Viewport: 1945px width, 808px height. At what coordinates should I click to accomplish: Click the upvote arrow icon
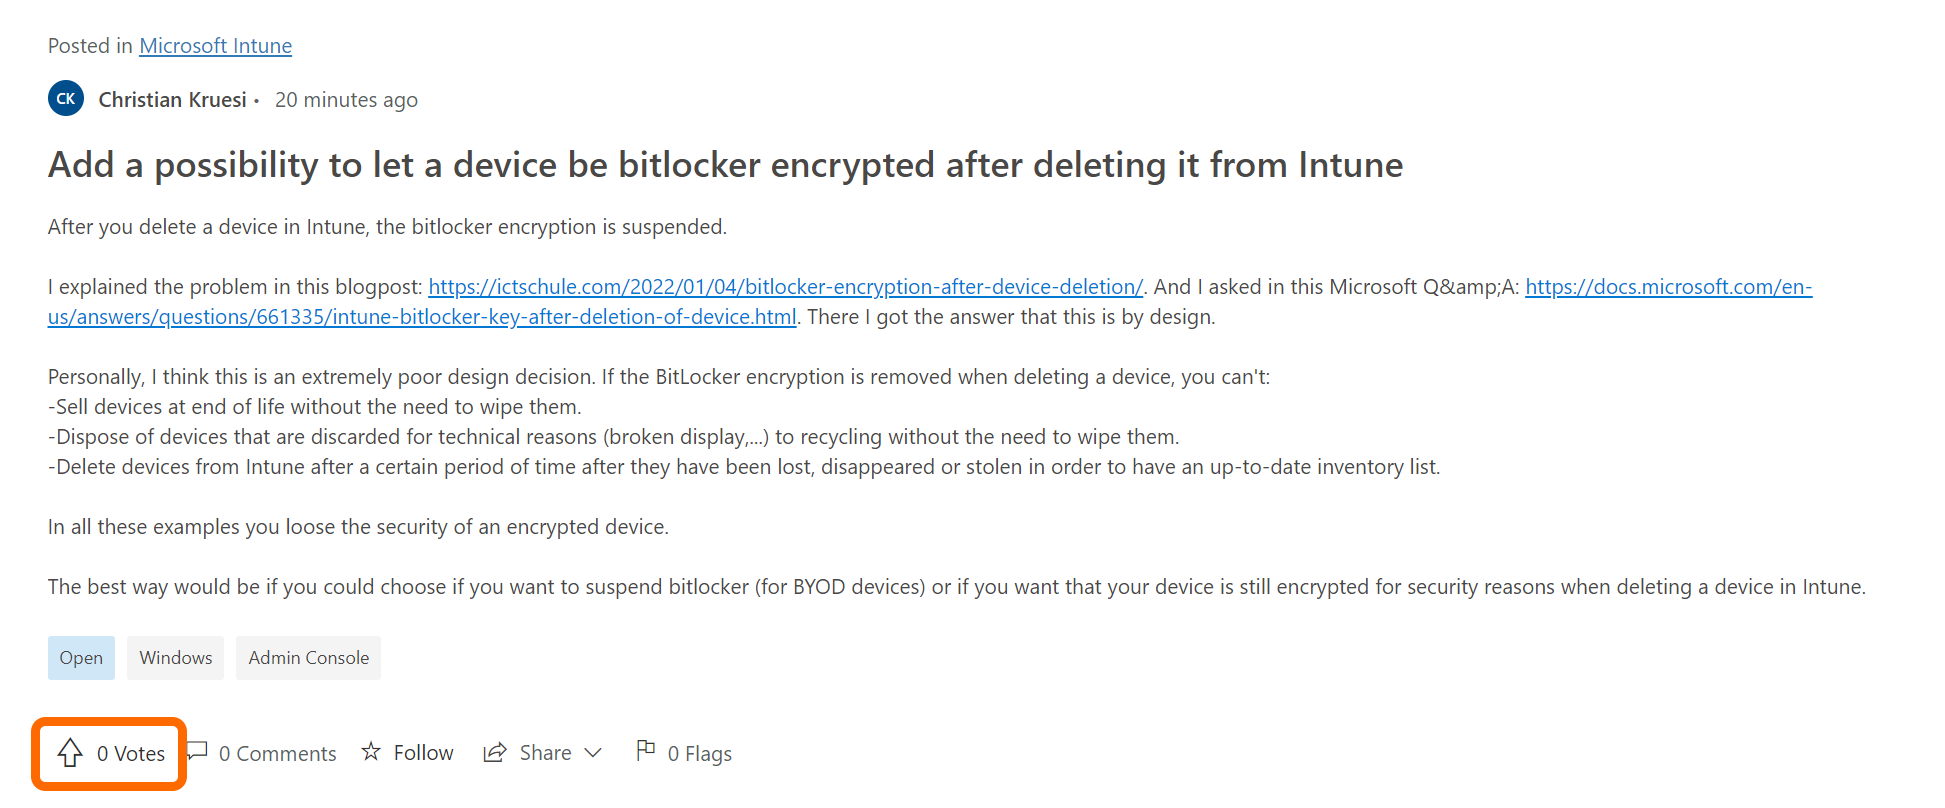pyautogui.click(x=70, y=753)
